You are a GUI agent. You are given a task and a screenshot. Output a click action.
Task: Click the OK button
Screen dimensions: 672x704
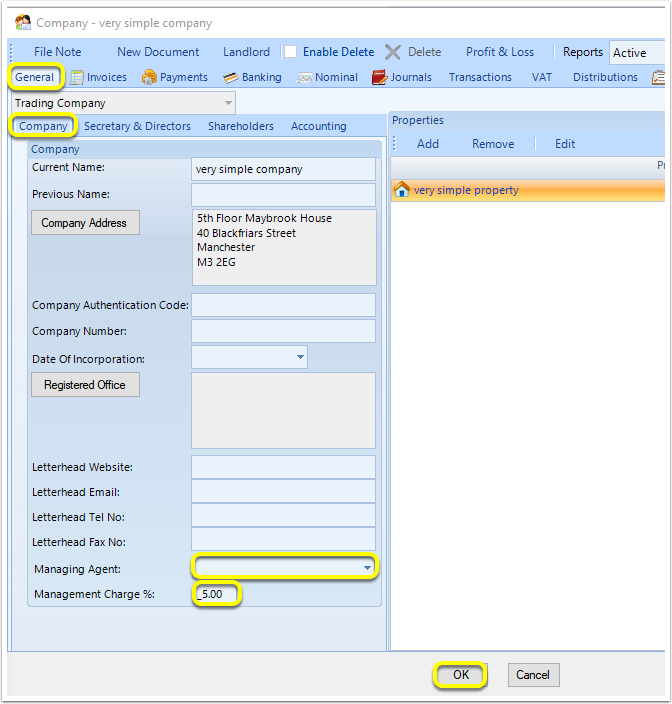(x=461, y=674)
